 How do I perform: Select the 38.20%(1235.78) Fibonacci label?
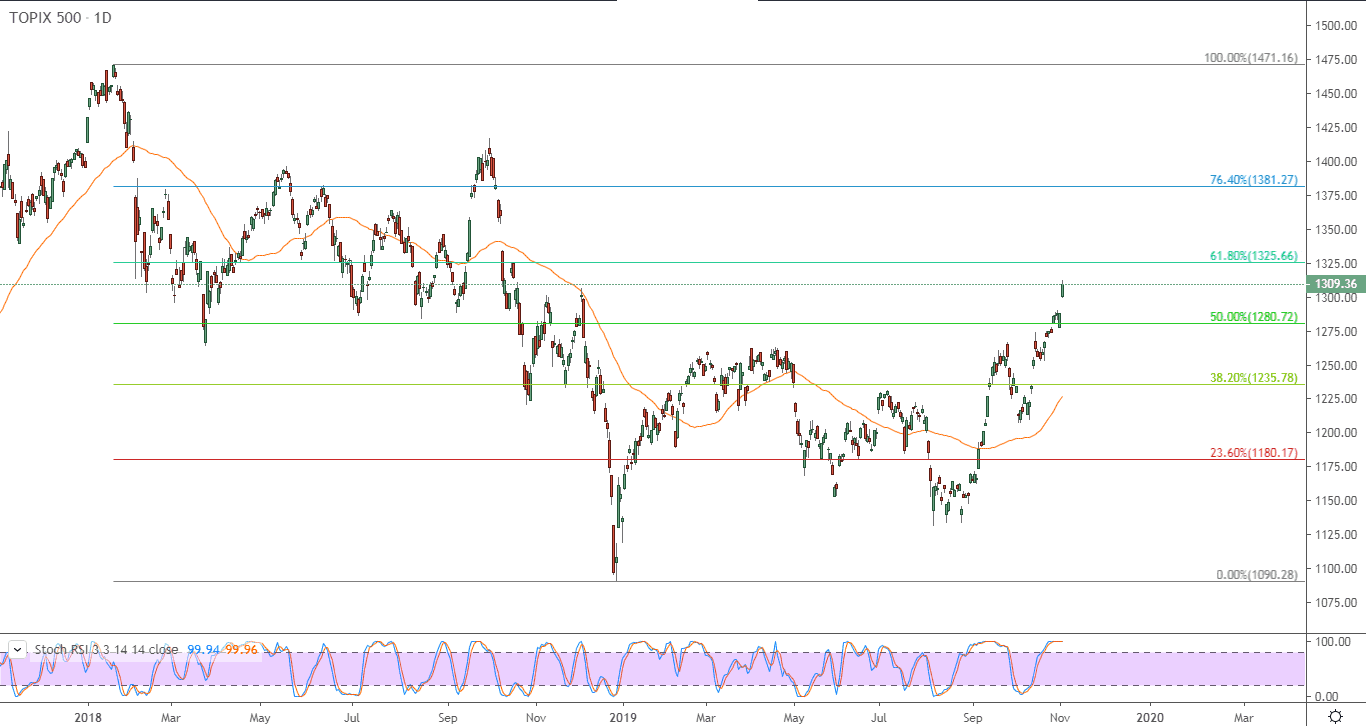1254,378
